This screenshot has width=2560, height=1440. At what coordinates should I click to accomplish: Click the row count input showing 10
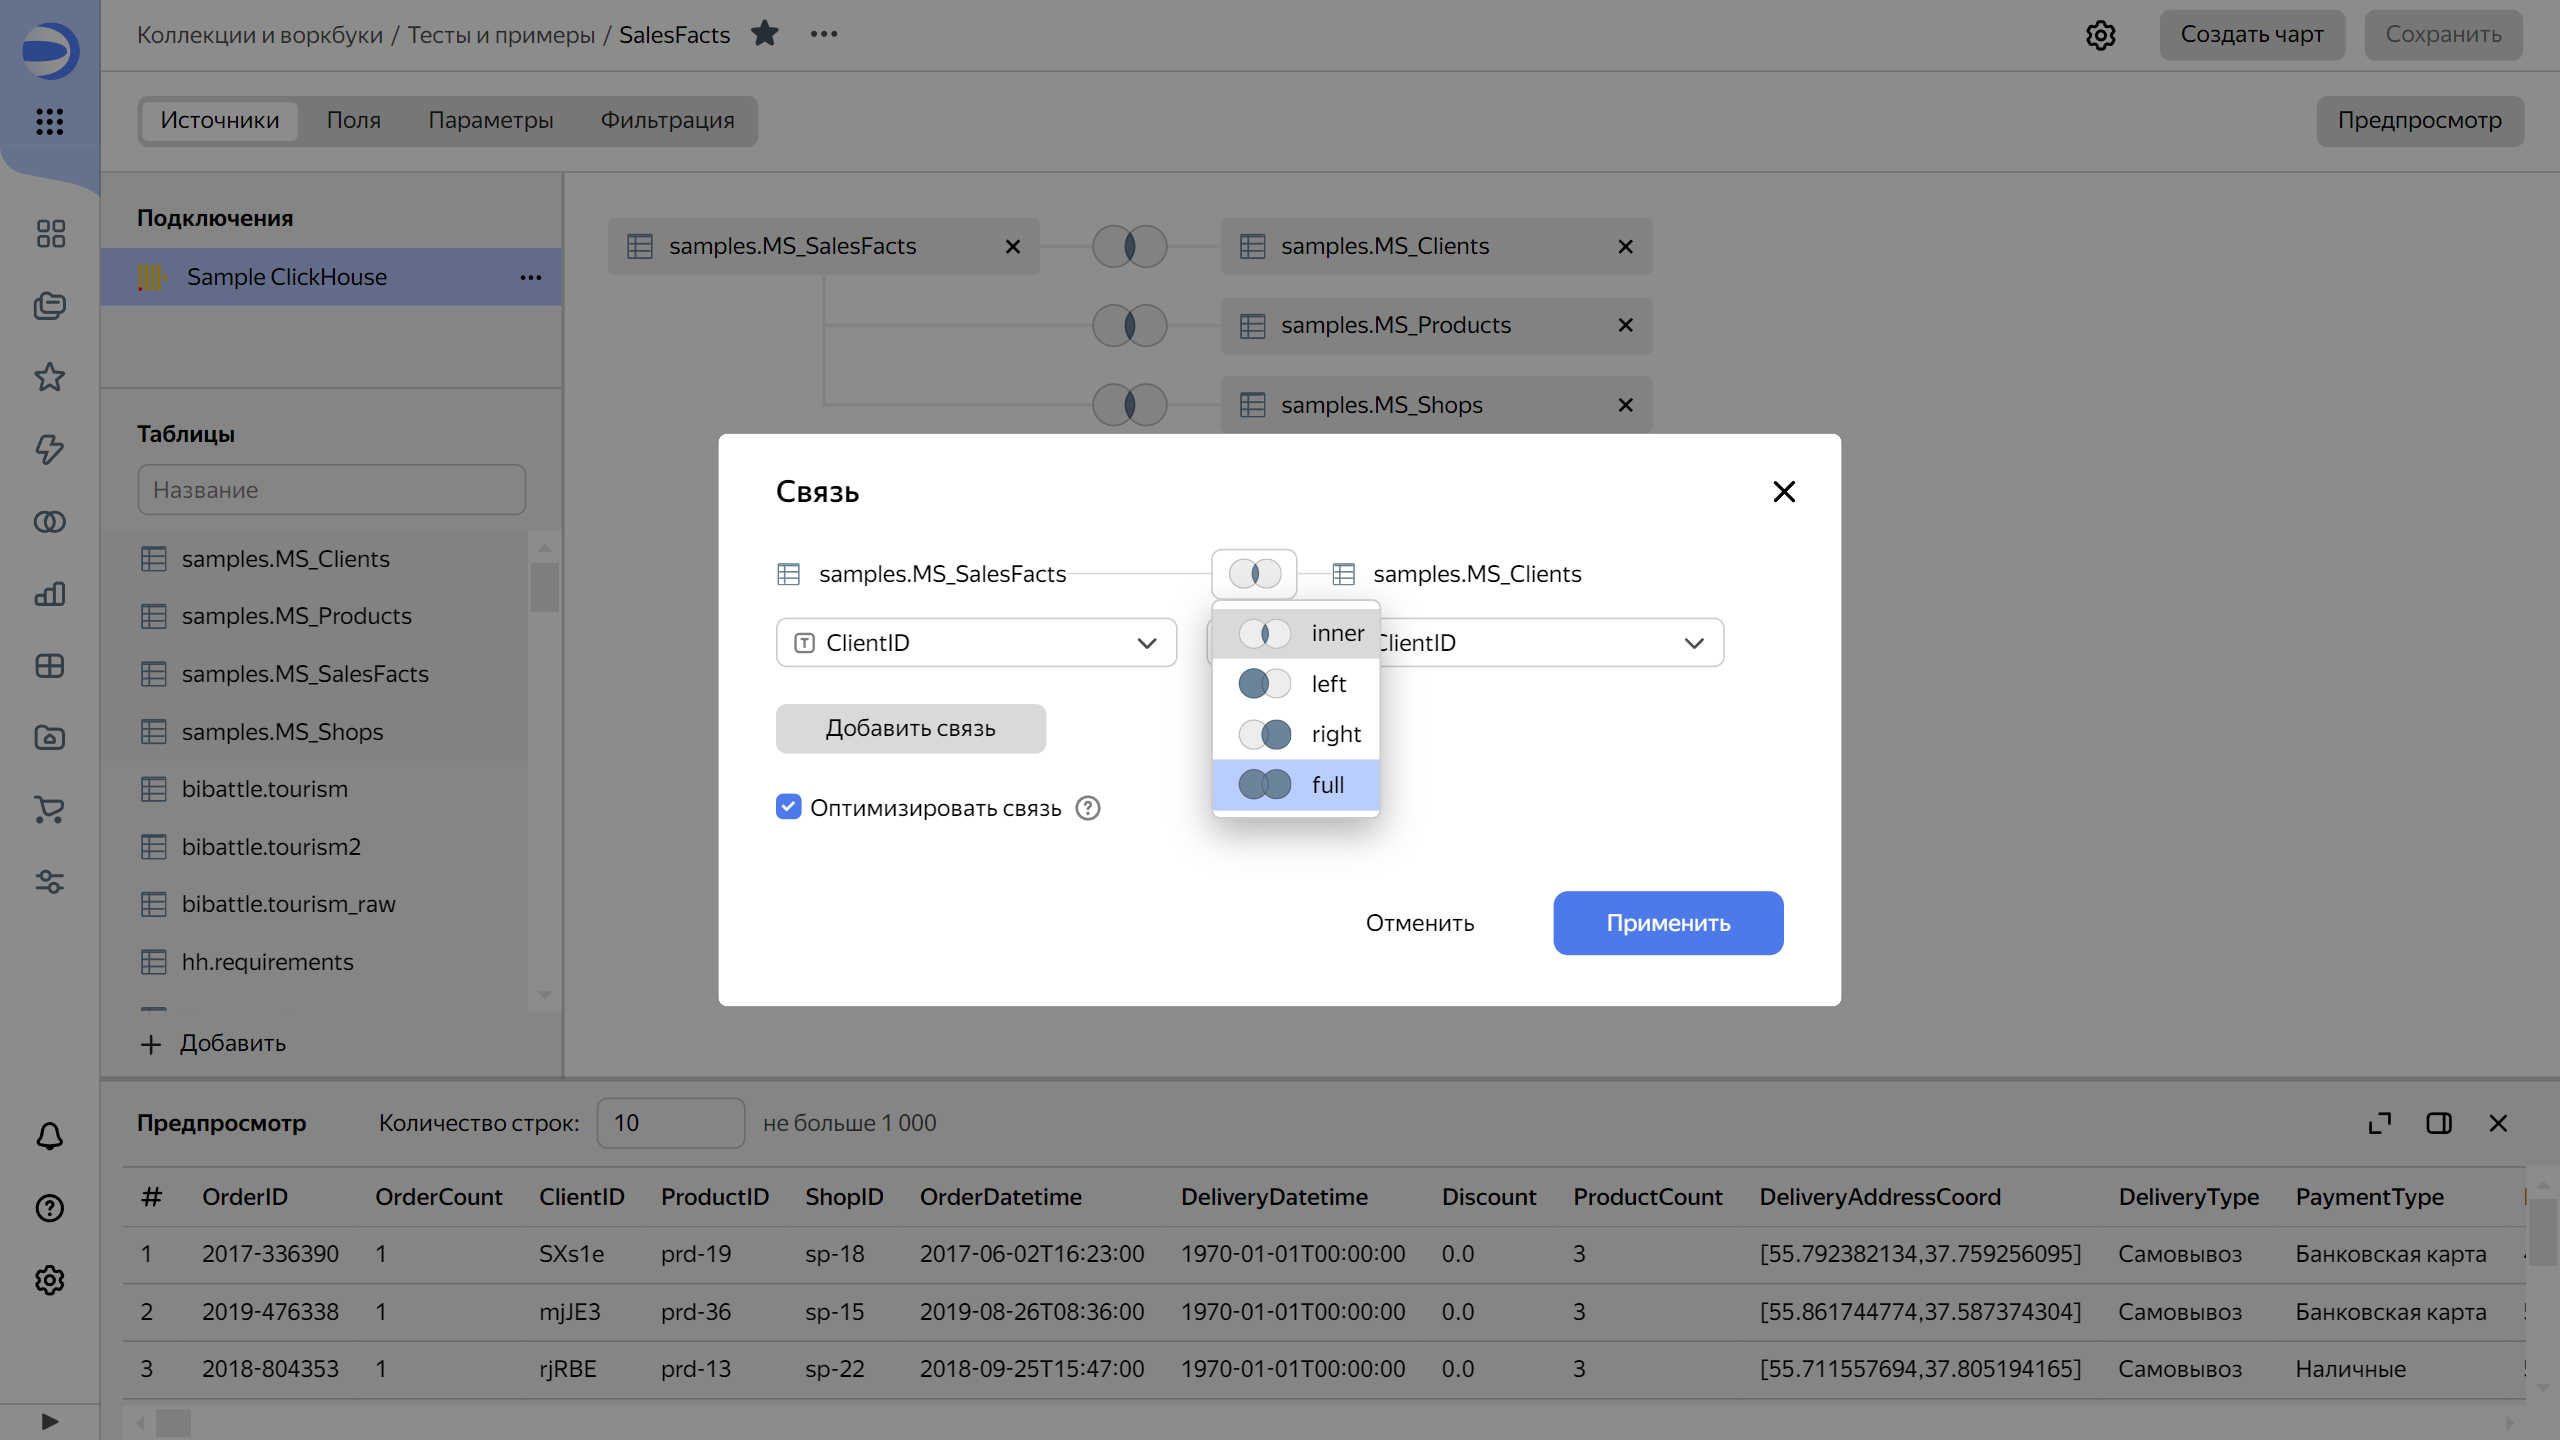click(670, 1123)
